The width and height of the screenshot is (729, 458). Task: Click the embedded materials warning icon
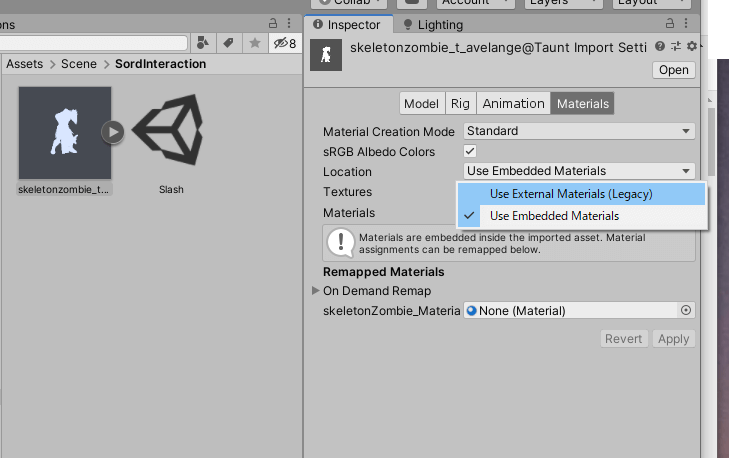tap(341, 243)
